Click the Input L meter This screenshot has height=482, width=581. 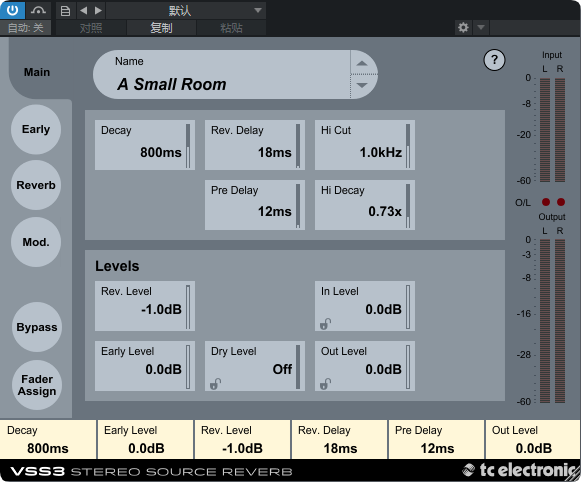click(545, 130)
